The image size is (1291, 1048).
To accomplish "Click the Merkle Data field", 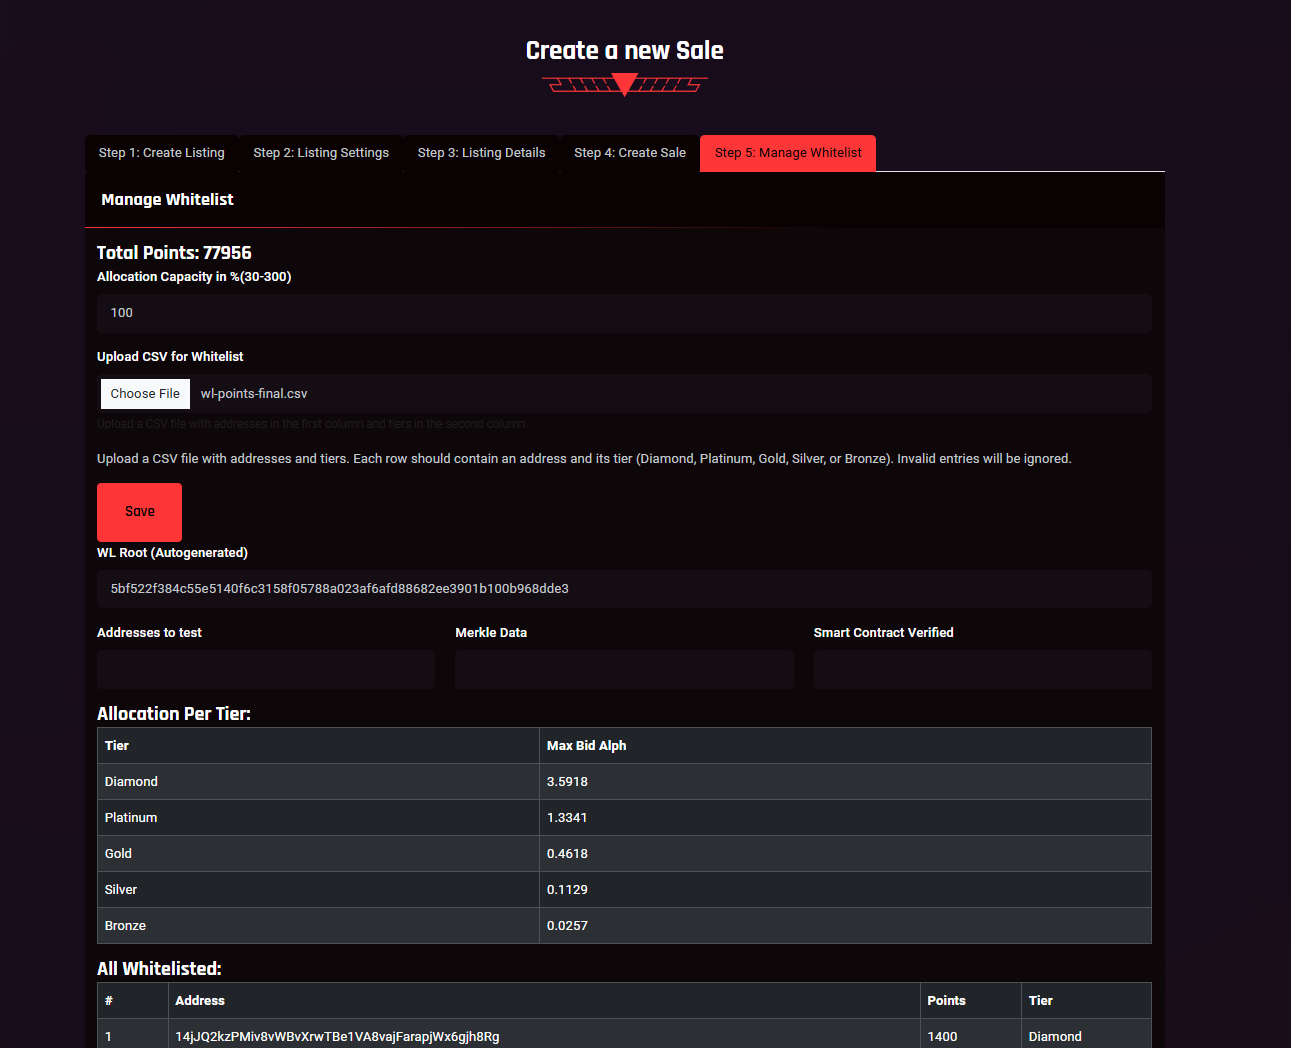I will [x=624, y=670].
